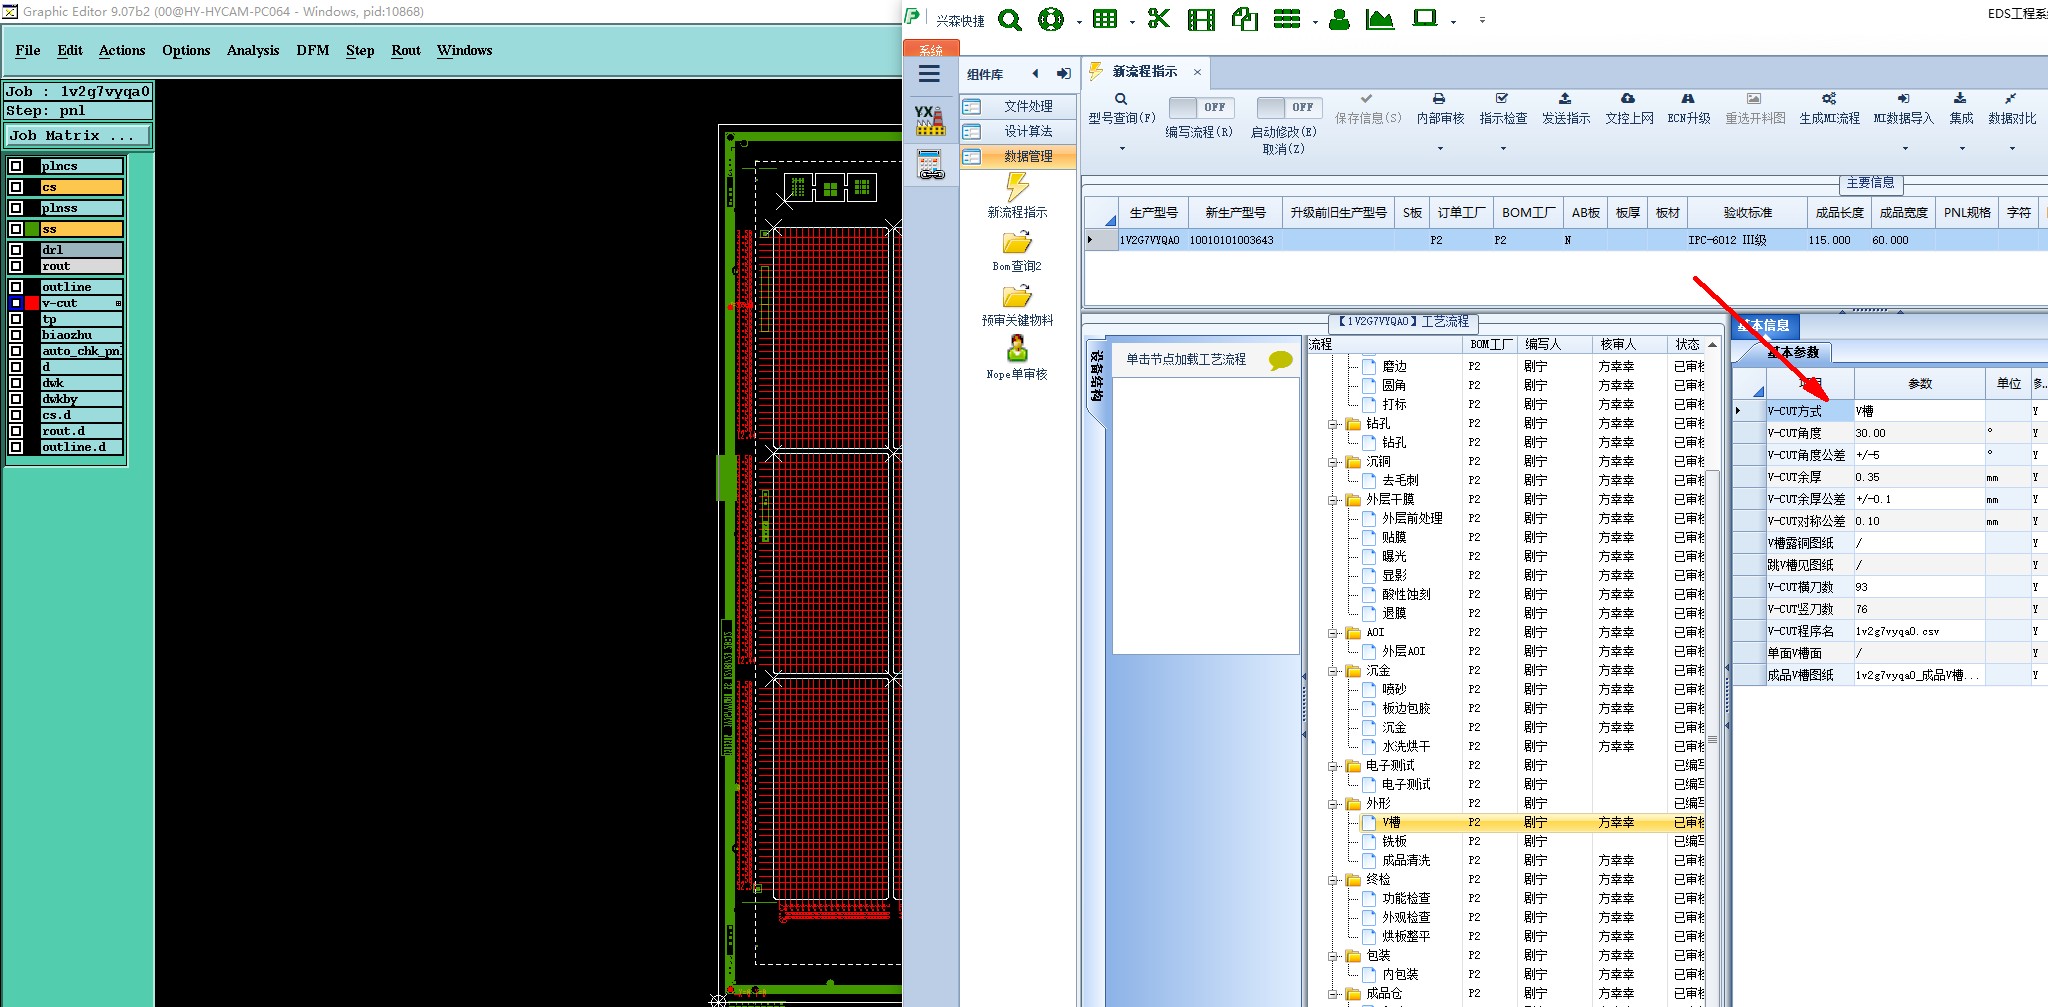Image resolution: width=2048 pixels, height=1007 pixels.
Task: Click 文控上网 cloud upload button
Action: click(1629, 109)
